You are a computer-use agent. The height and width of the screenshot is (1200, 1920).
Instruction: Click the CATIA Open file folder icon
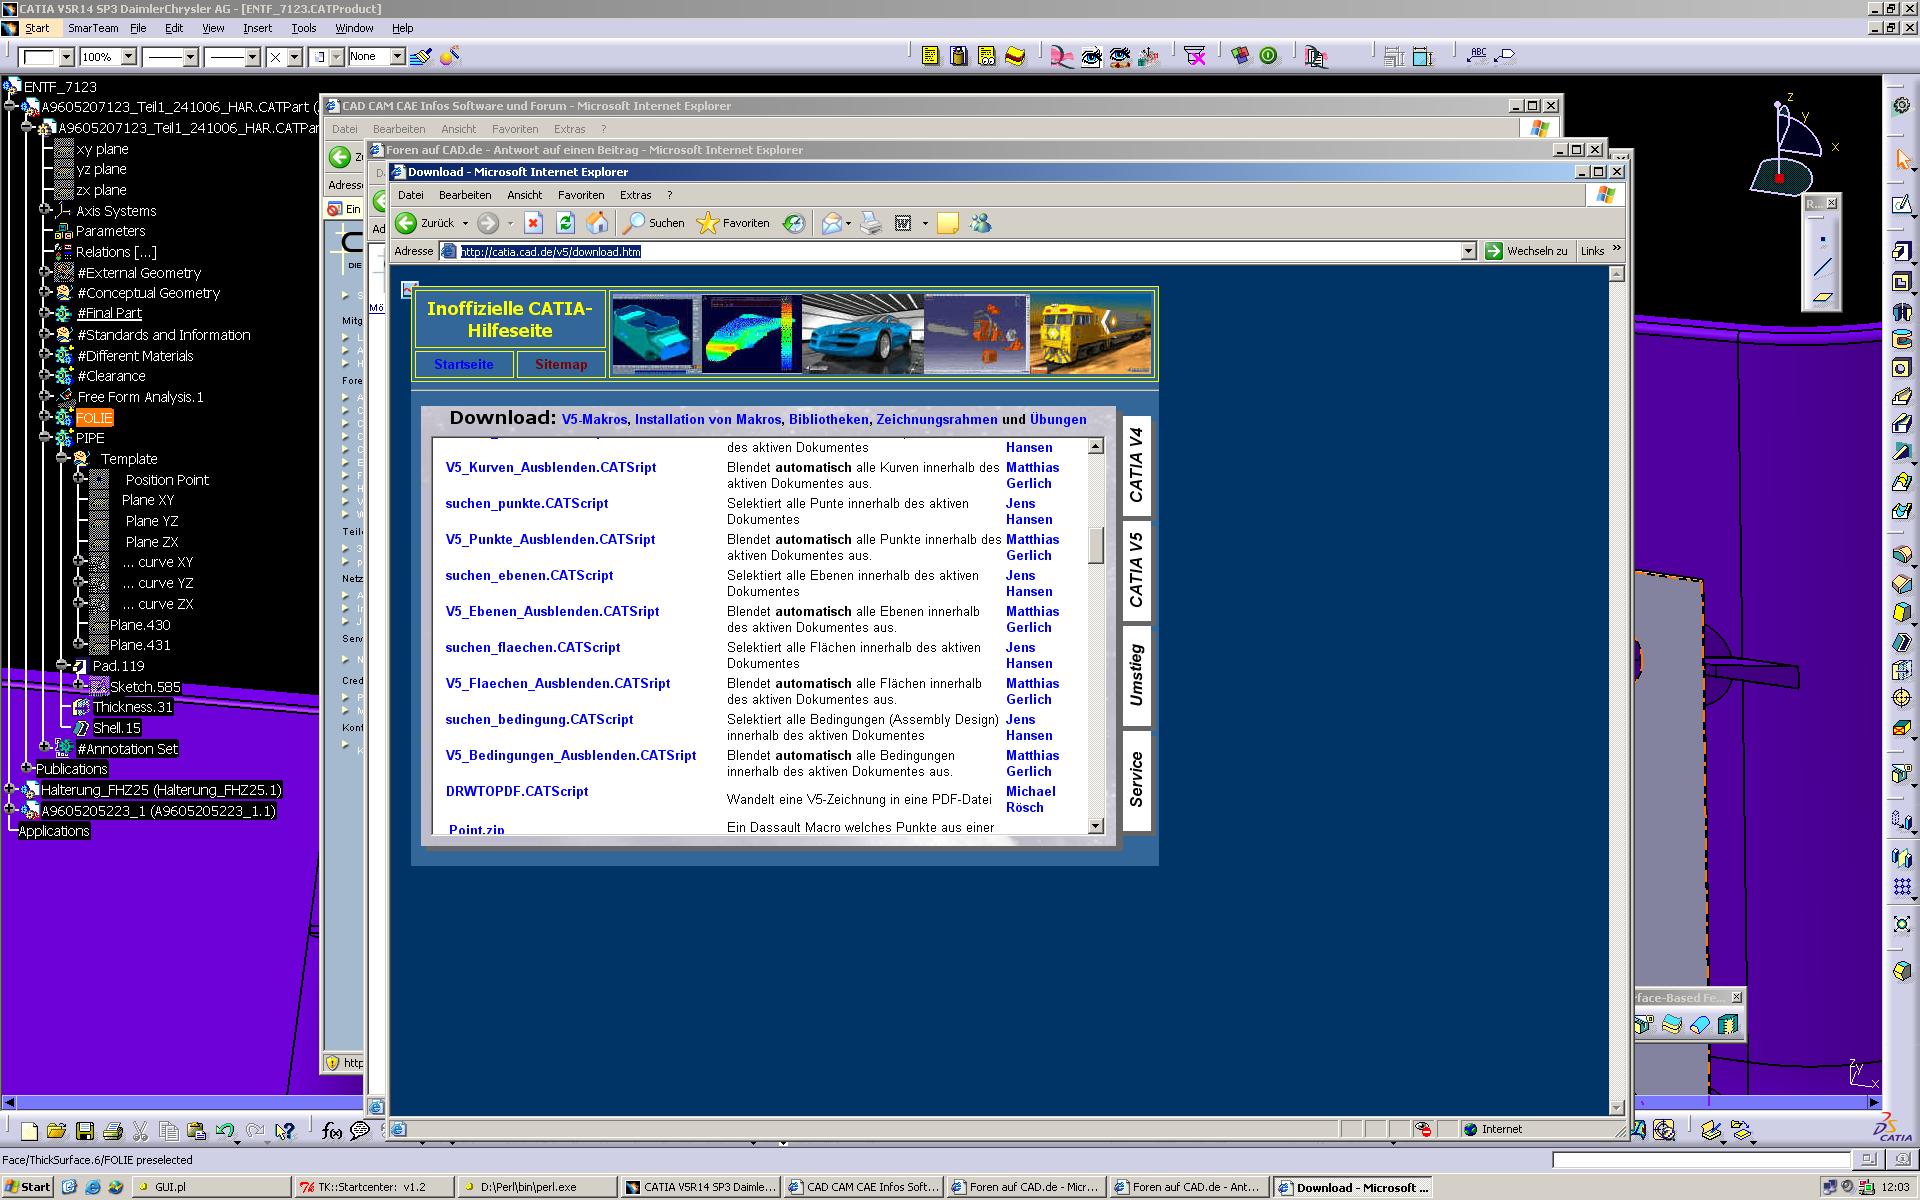point(56,1131)
